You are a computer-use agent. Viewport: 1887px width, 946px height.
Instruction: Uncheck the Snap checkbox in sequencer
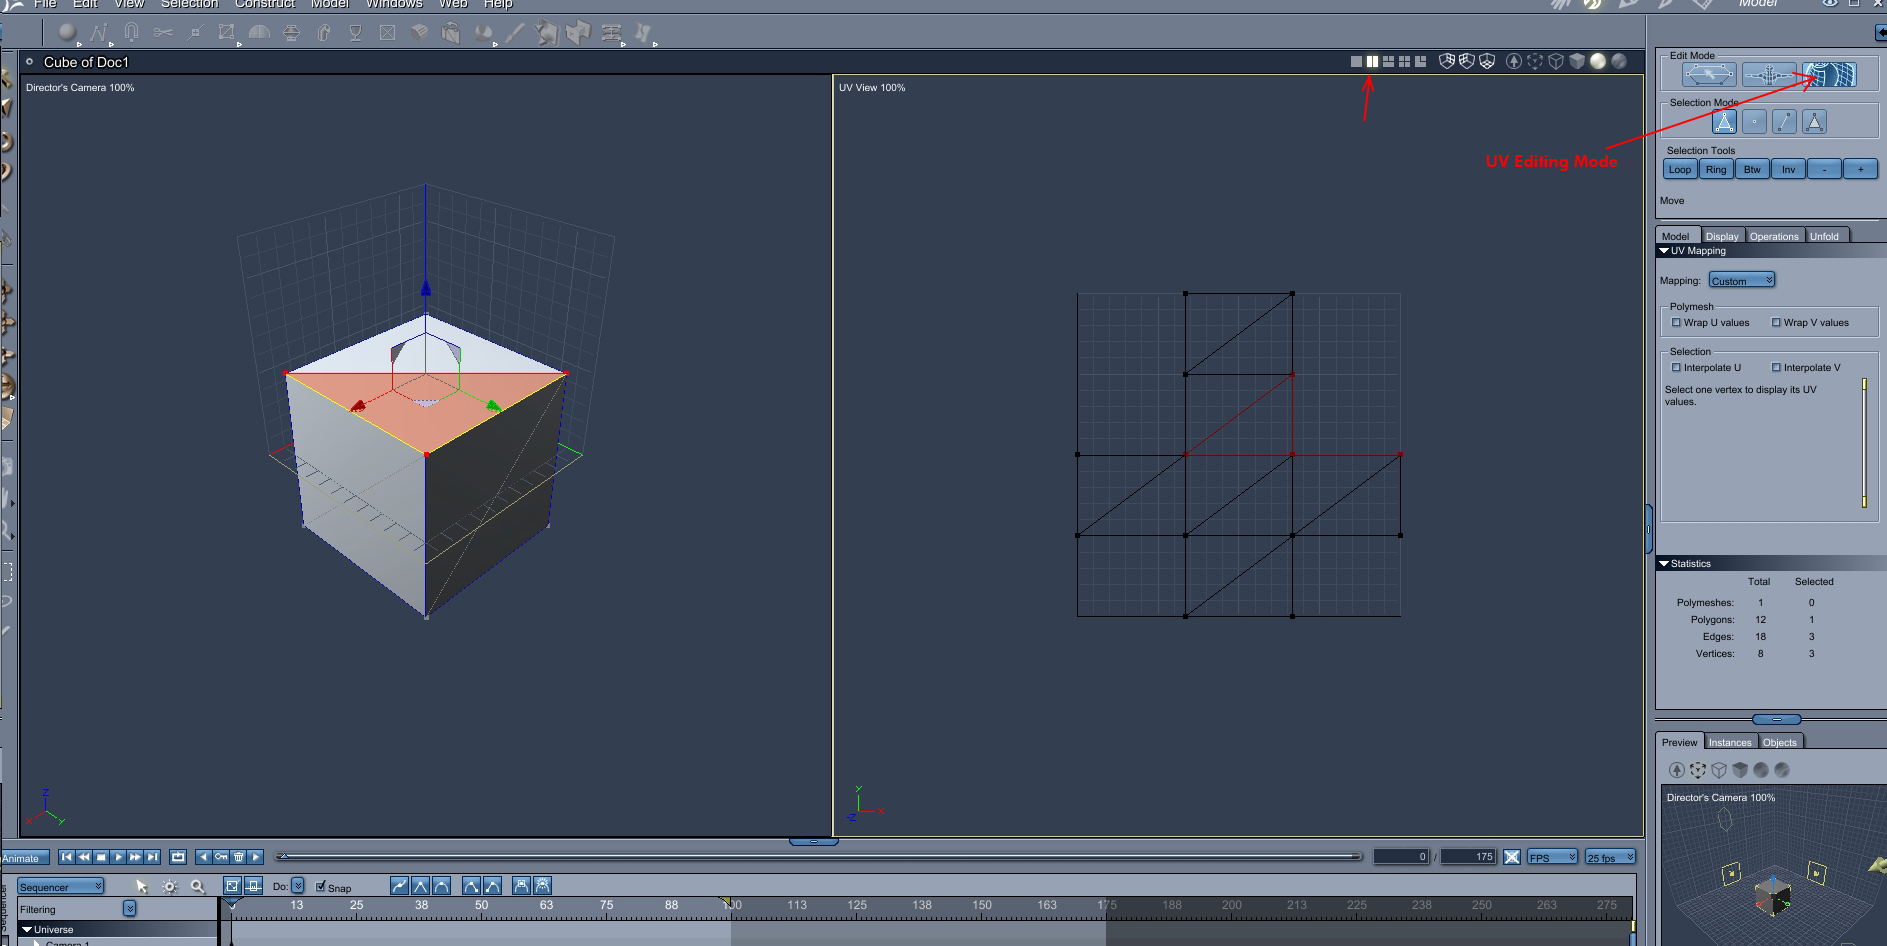click(x=321, y=886)
